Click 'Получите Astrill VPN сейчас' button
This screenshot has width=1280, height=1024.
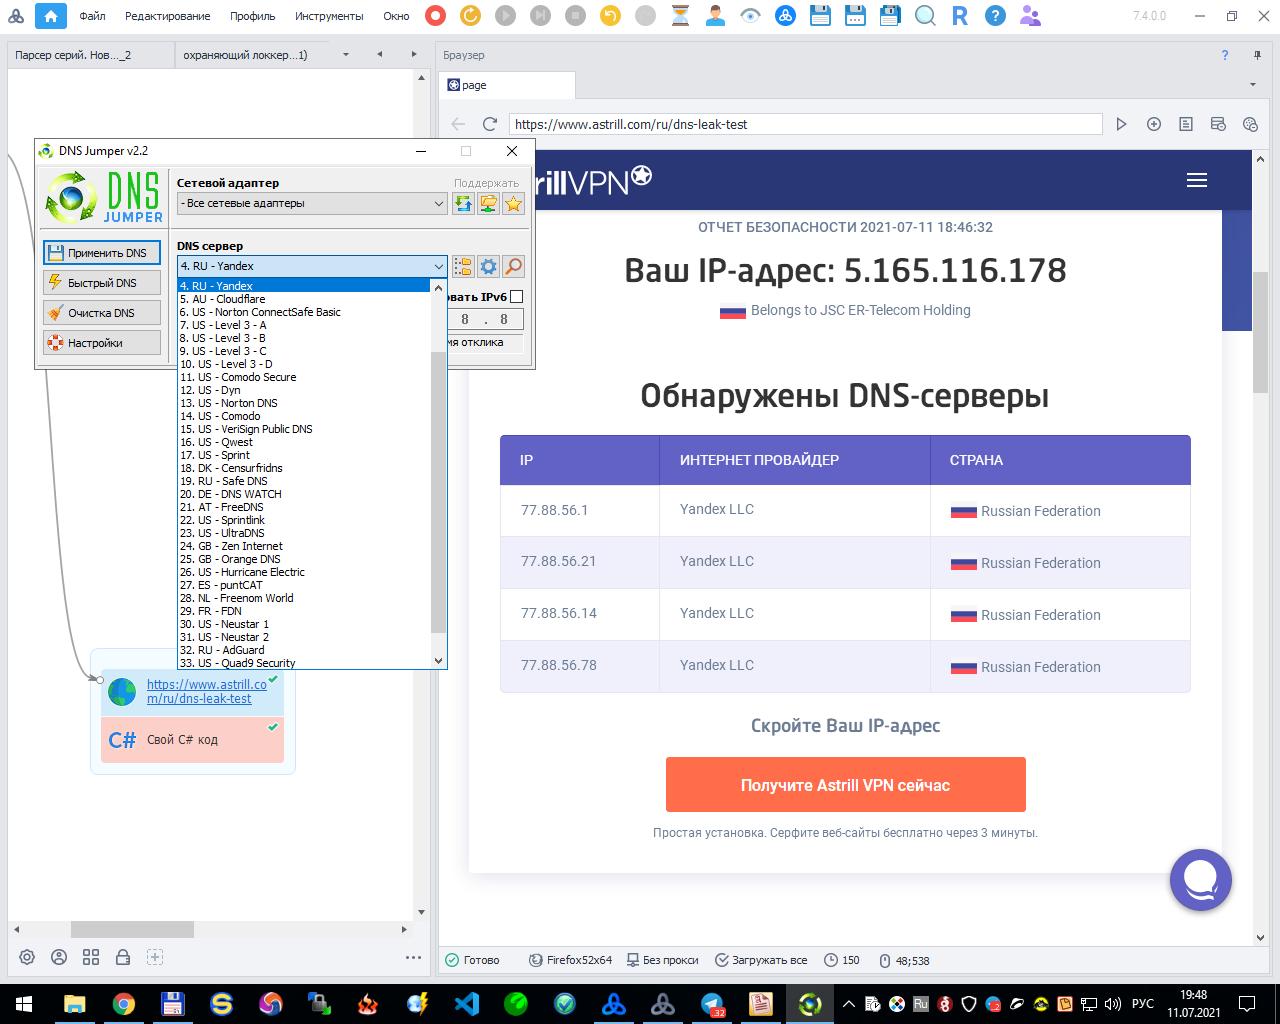coord(846,785)
